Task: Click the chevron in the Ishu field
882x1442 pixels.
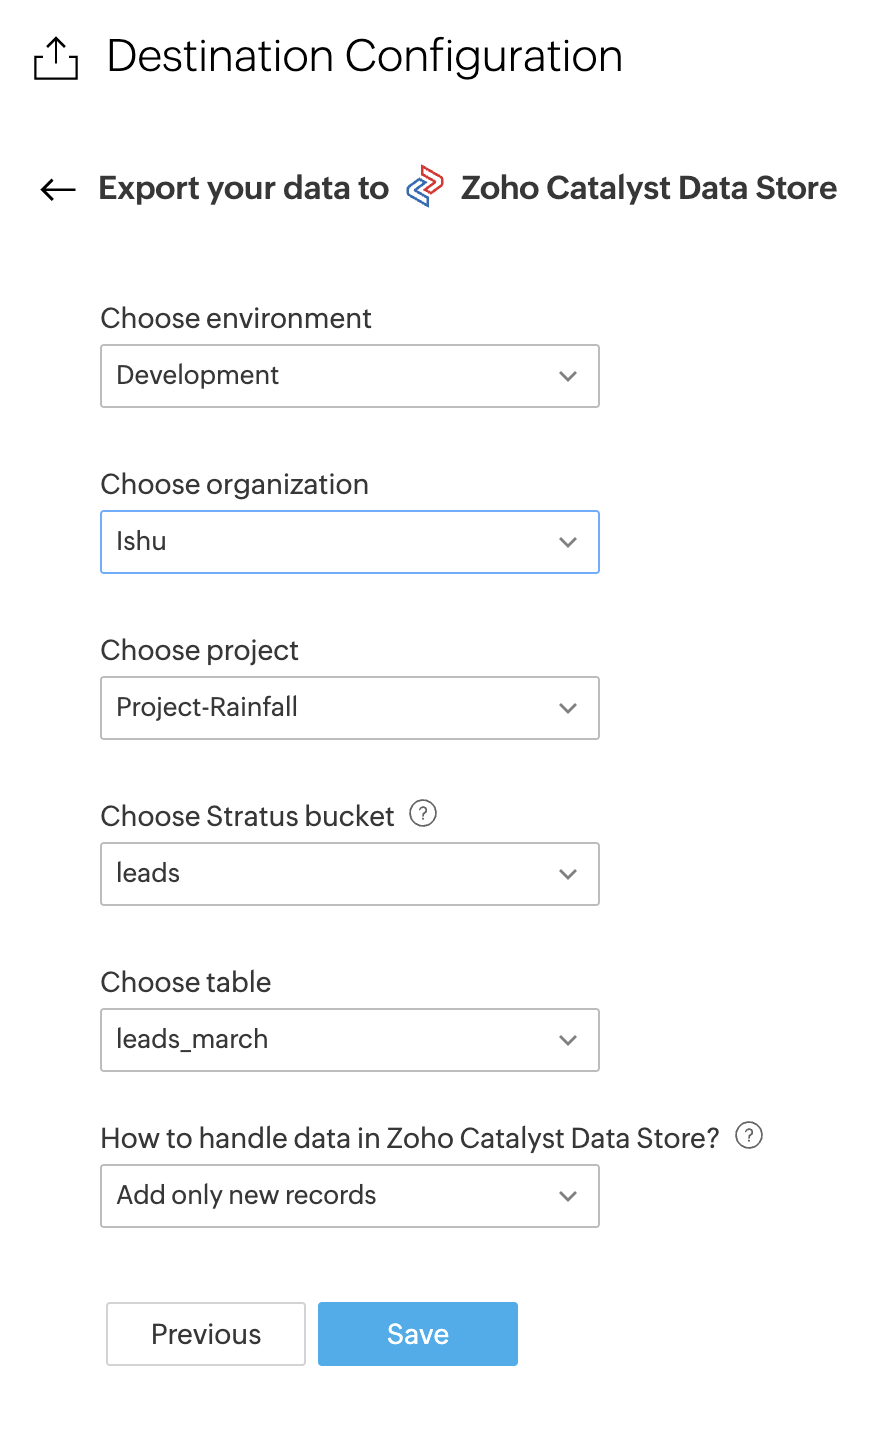Action: point(568,543)
